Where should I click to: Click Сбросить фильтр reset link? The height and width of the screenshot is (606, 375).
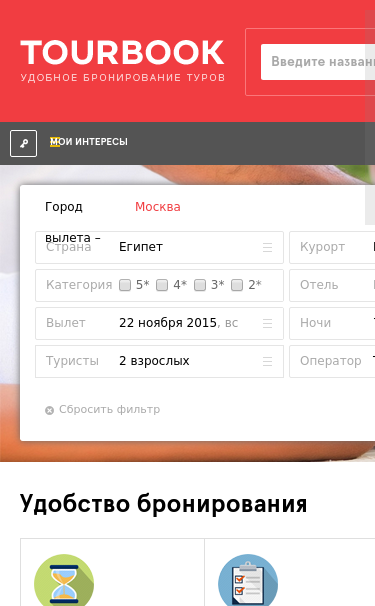(x=109, y=409)
